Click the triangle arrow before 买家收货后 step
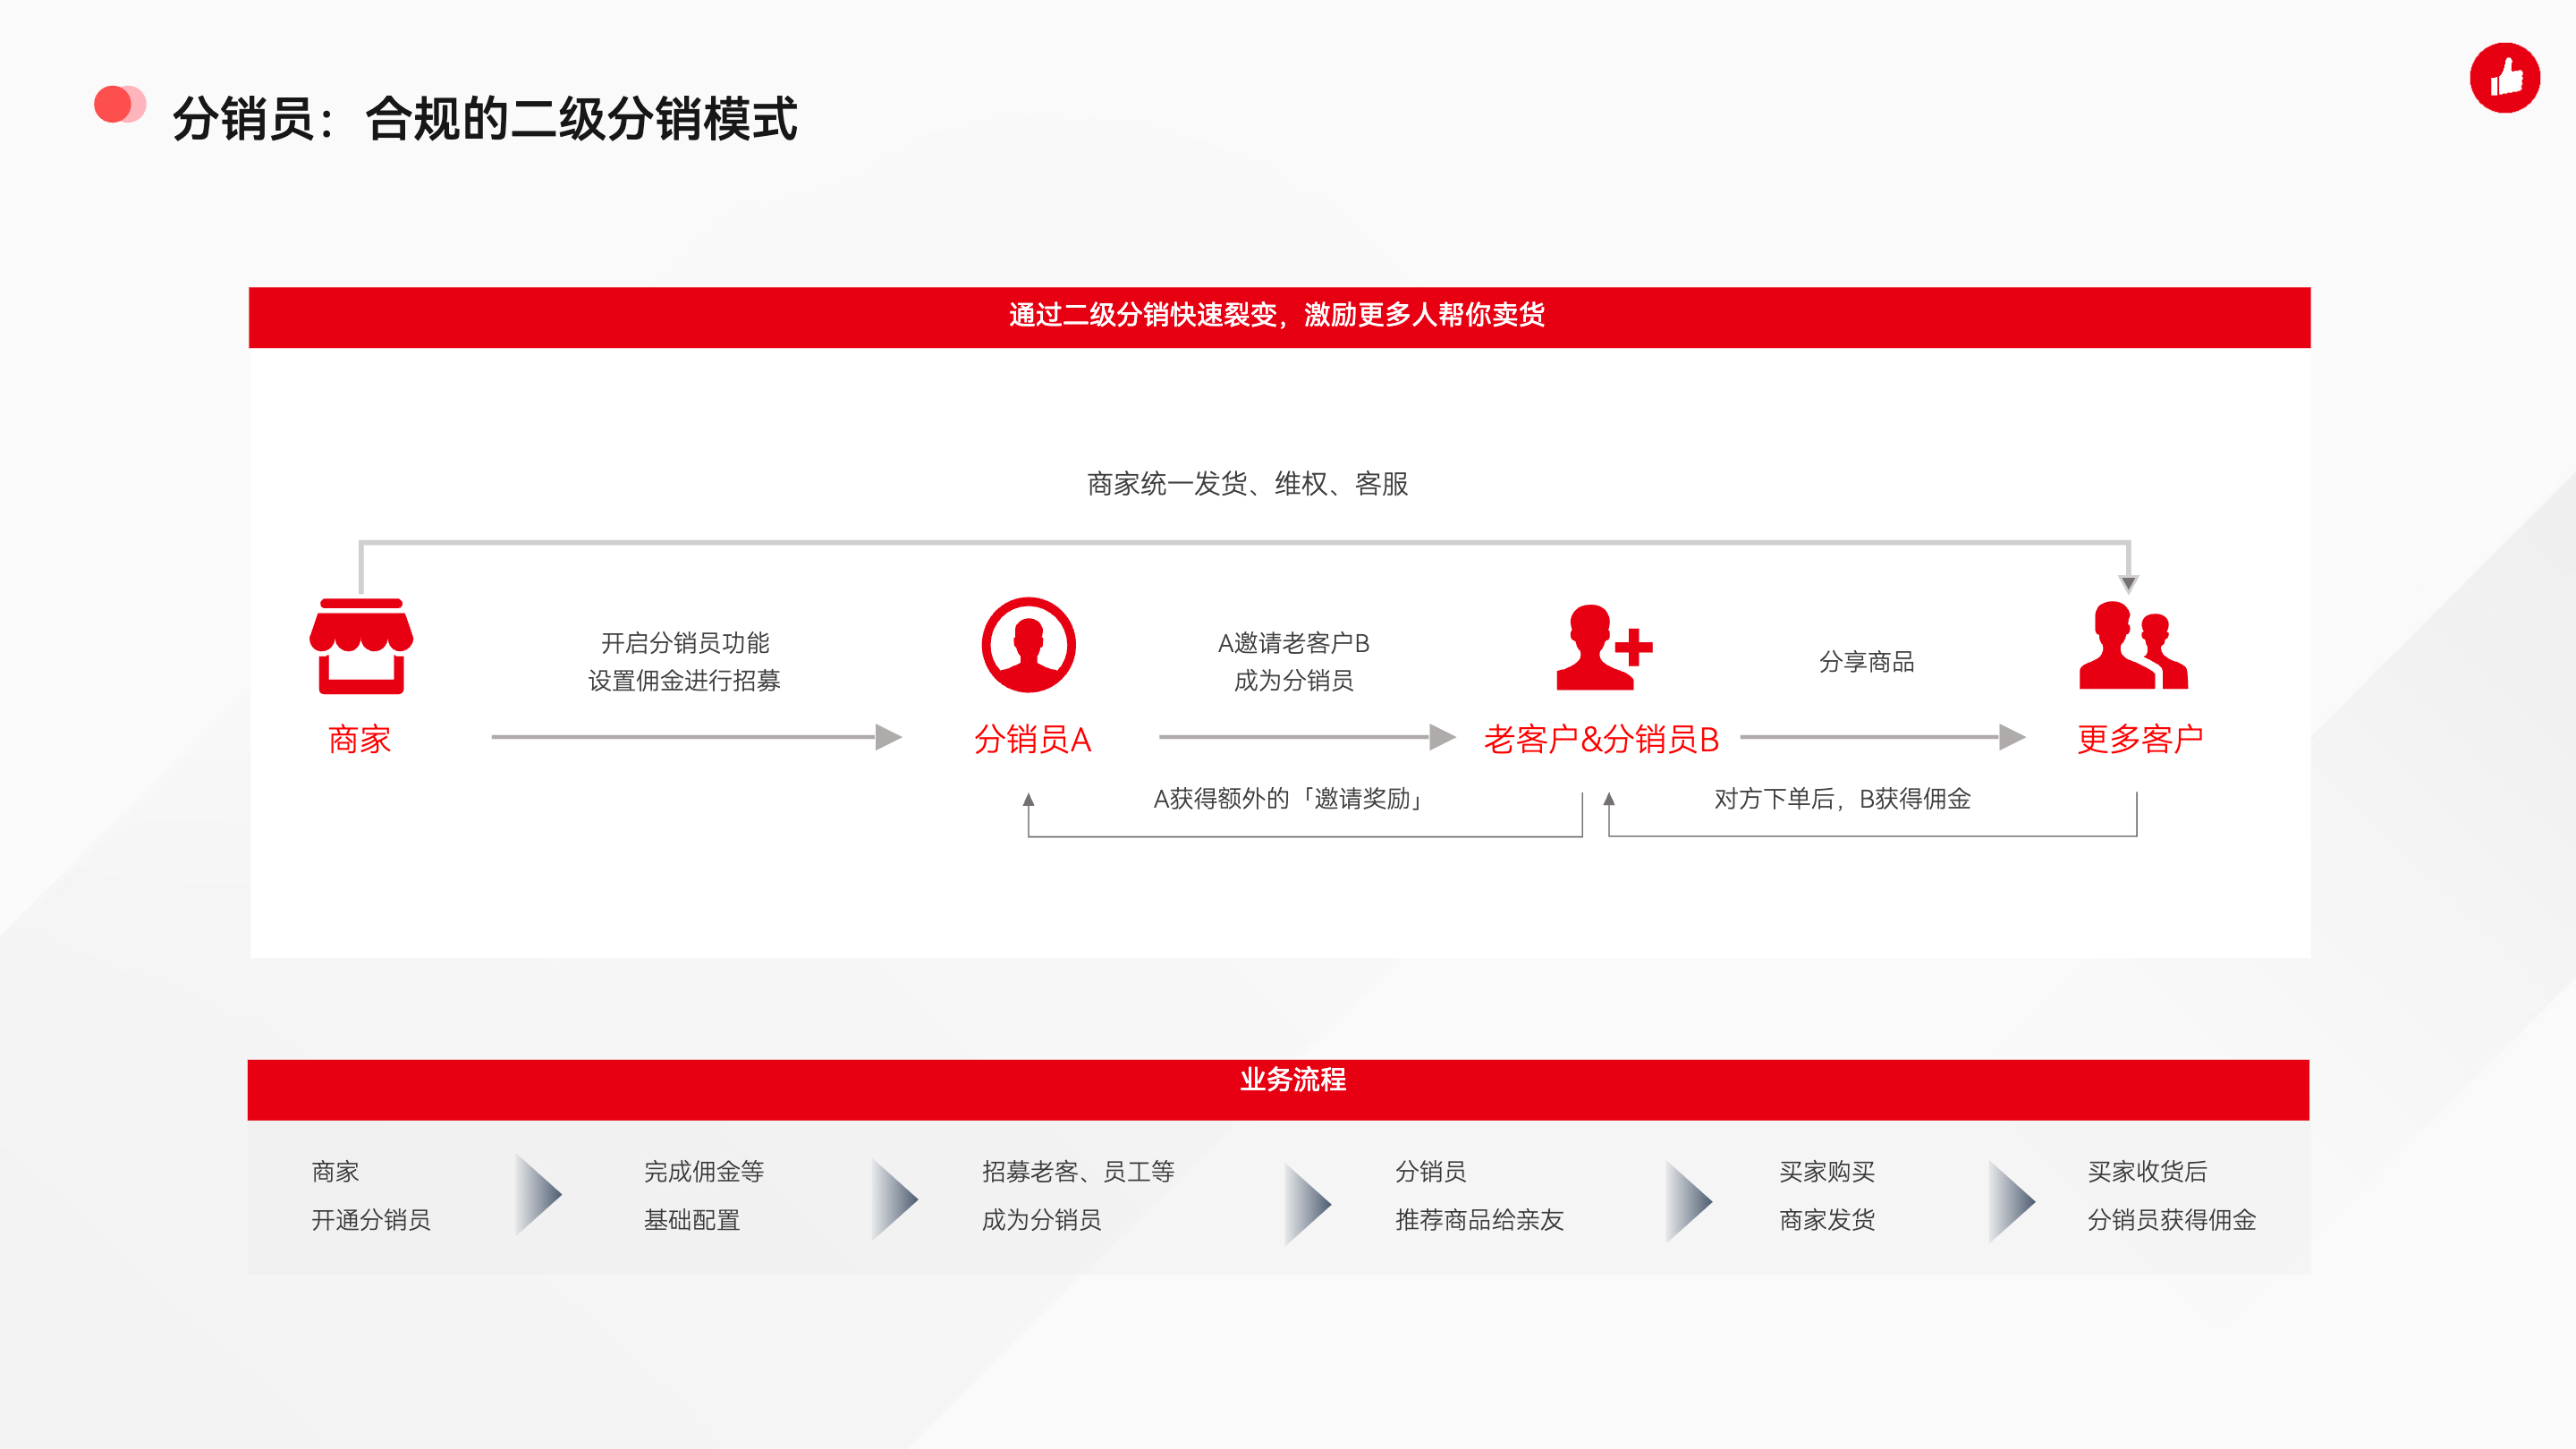Viewport: 2576px width, 1449px height. (x=2011, y=1201)
